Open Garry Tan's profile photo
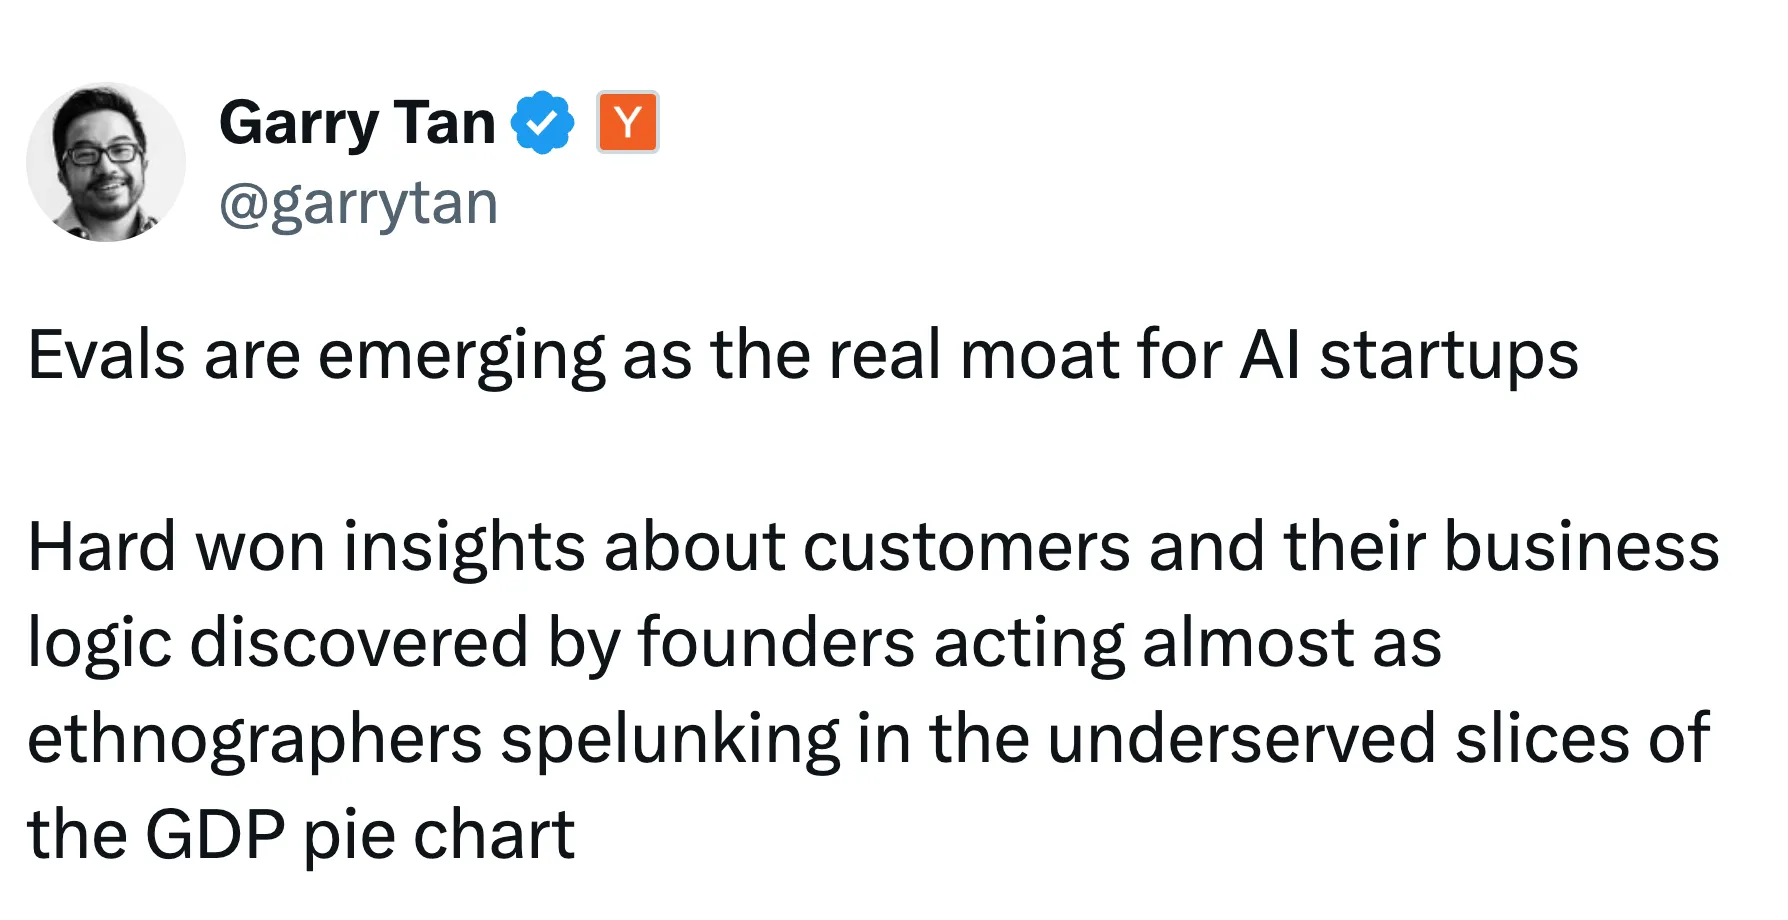The image size is (1788, 920). coord(106,162)
